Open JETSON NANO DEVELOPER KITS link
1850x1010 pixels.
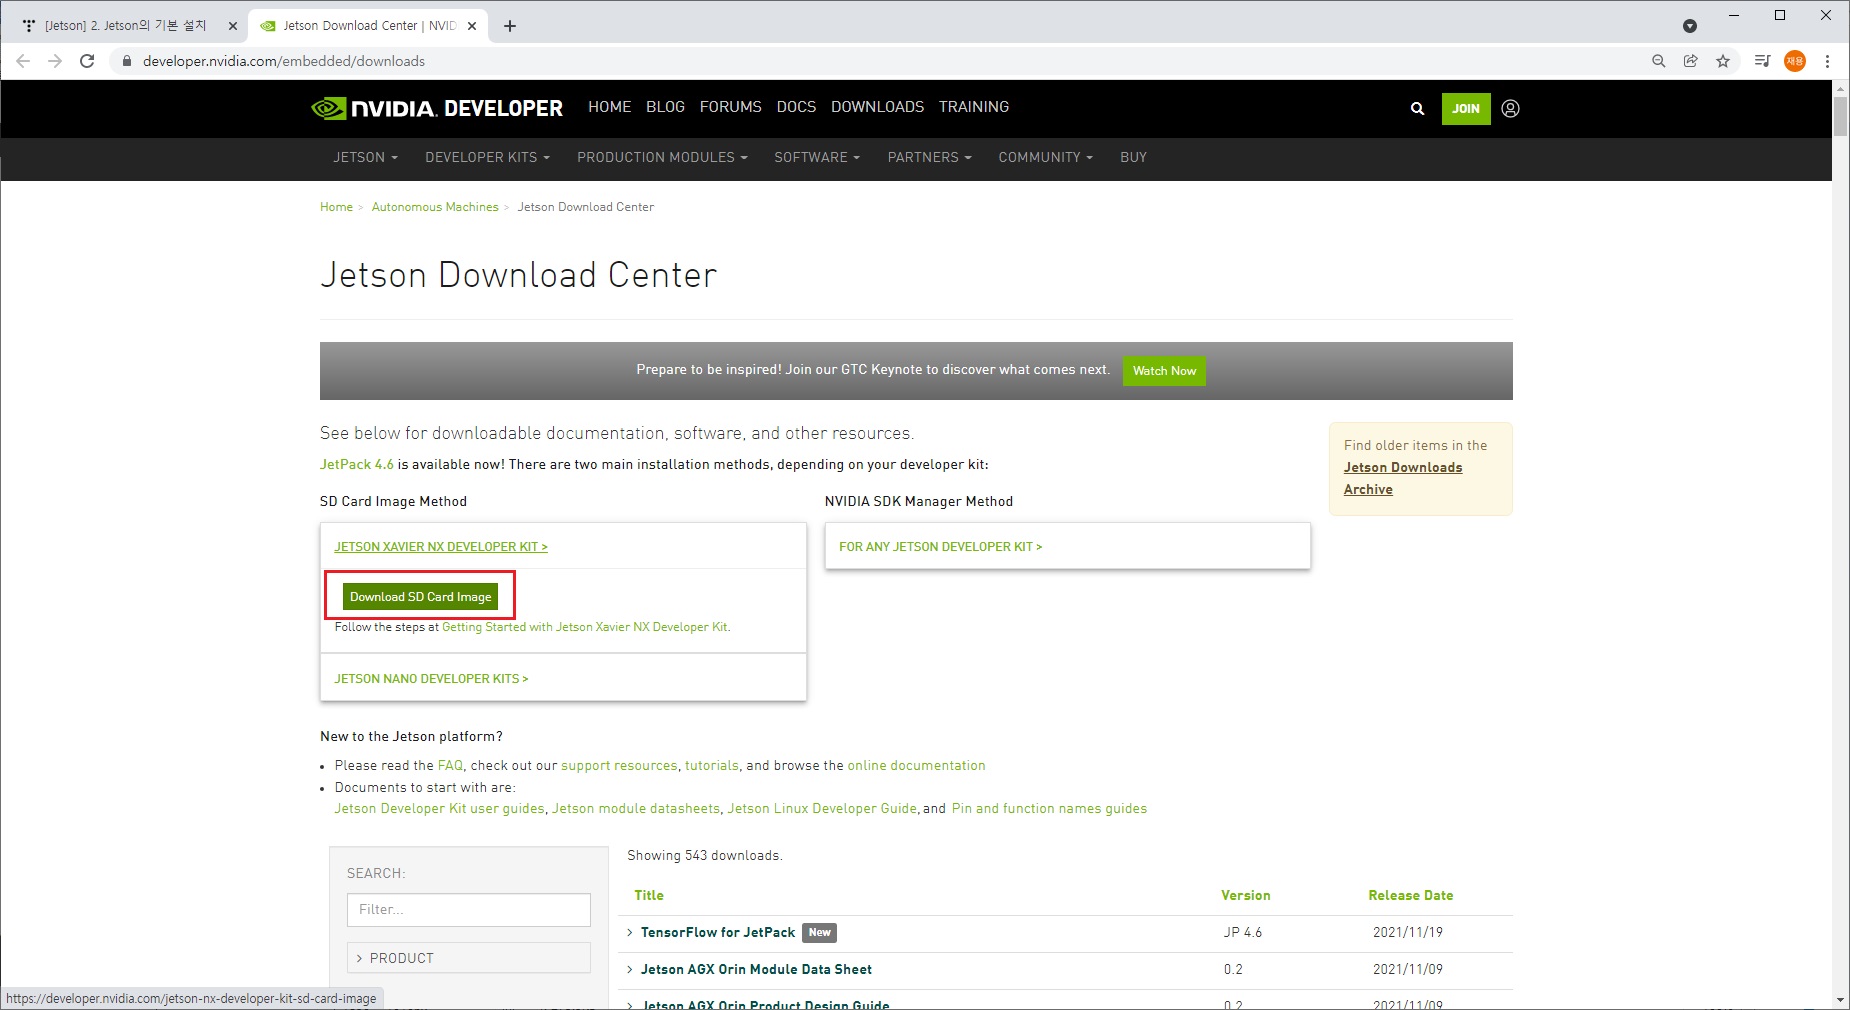coord(431,679)
